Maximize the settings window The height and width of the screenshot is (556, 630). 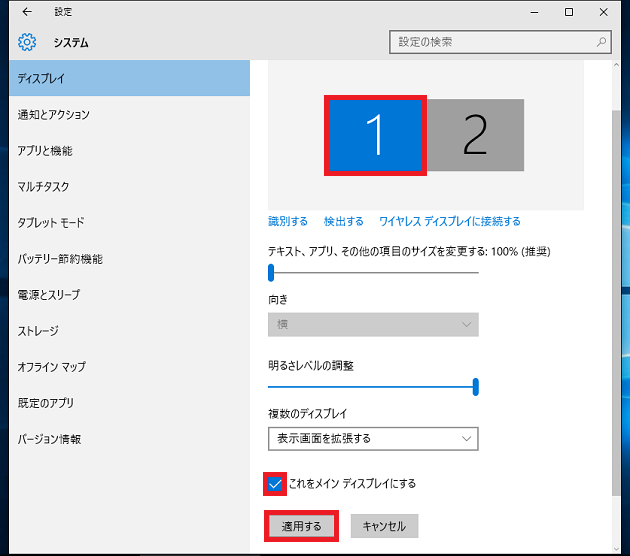[569, 12]
